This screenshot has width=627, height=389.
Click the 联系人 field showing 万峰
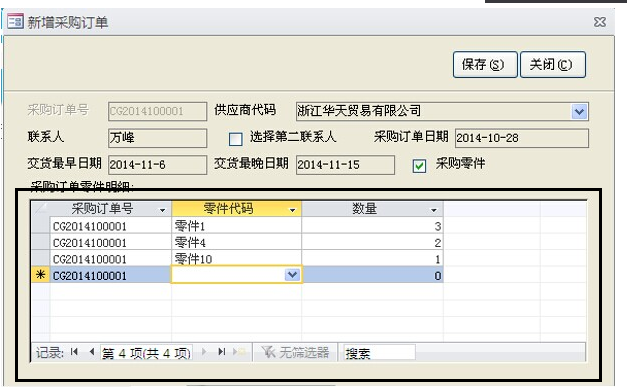[158, 138]
